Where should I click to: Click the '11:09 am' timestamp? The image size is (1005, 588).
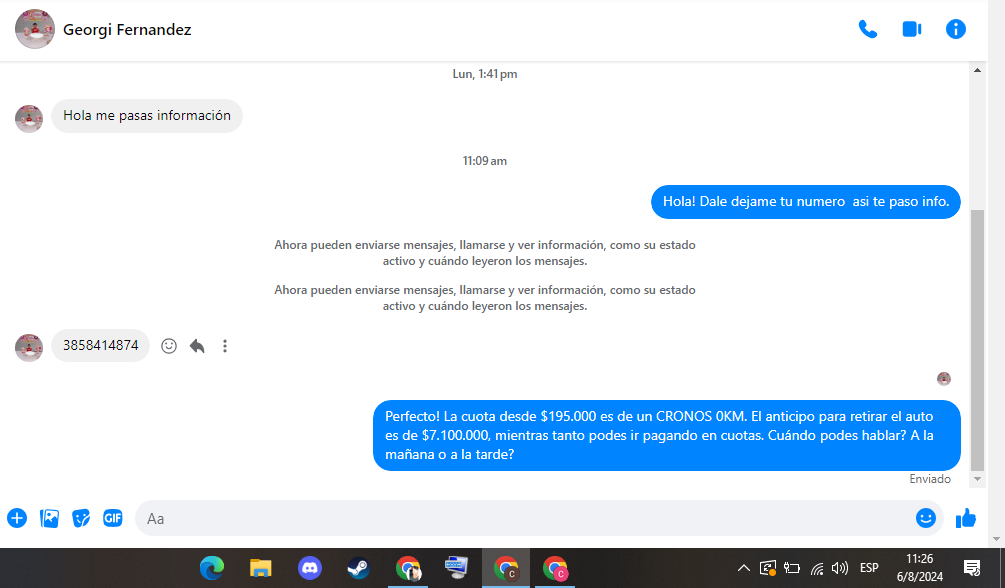click(485, 161)
